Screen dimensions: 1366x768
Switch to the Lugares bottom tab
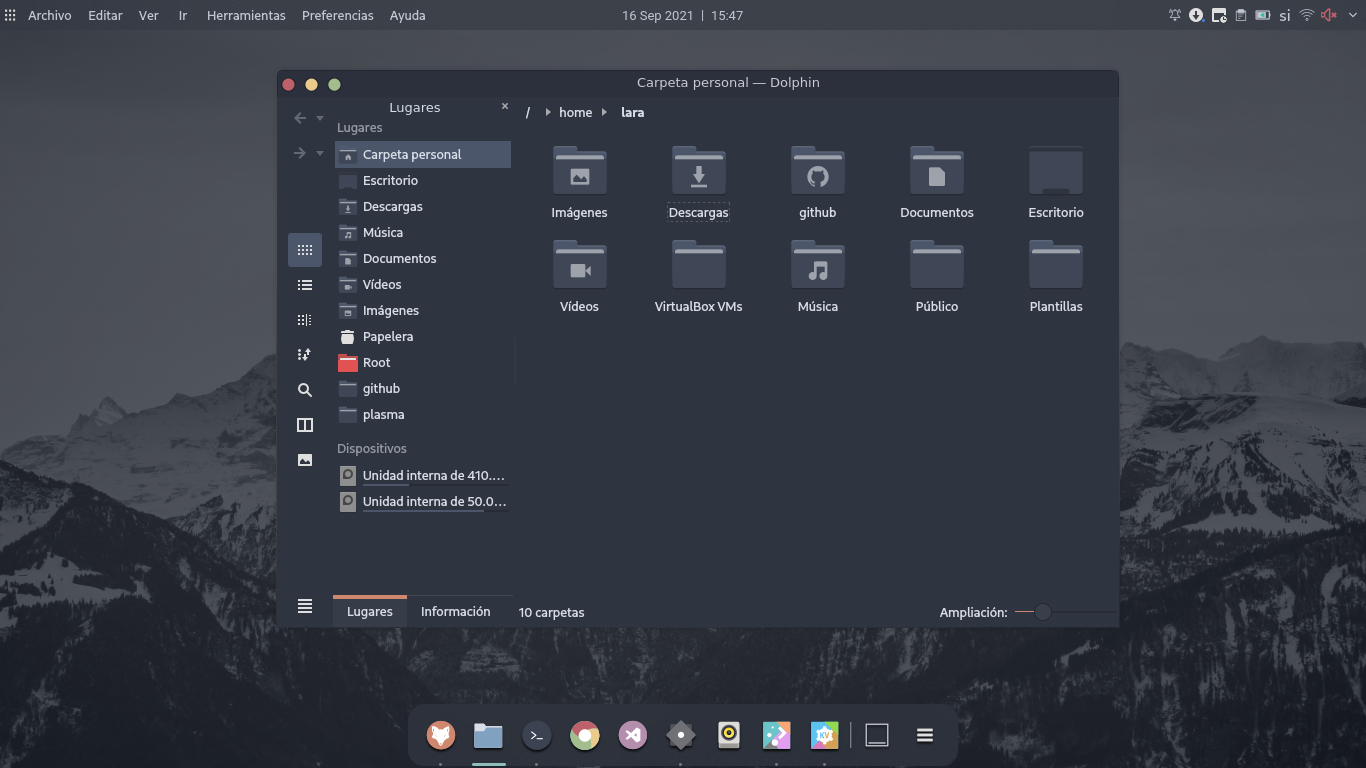[x=370, y=611]
